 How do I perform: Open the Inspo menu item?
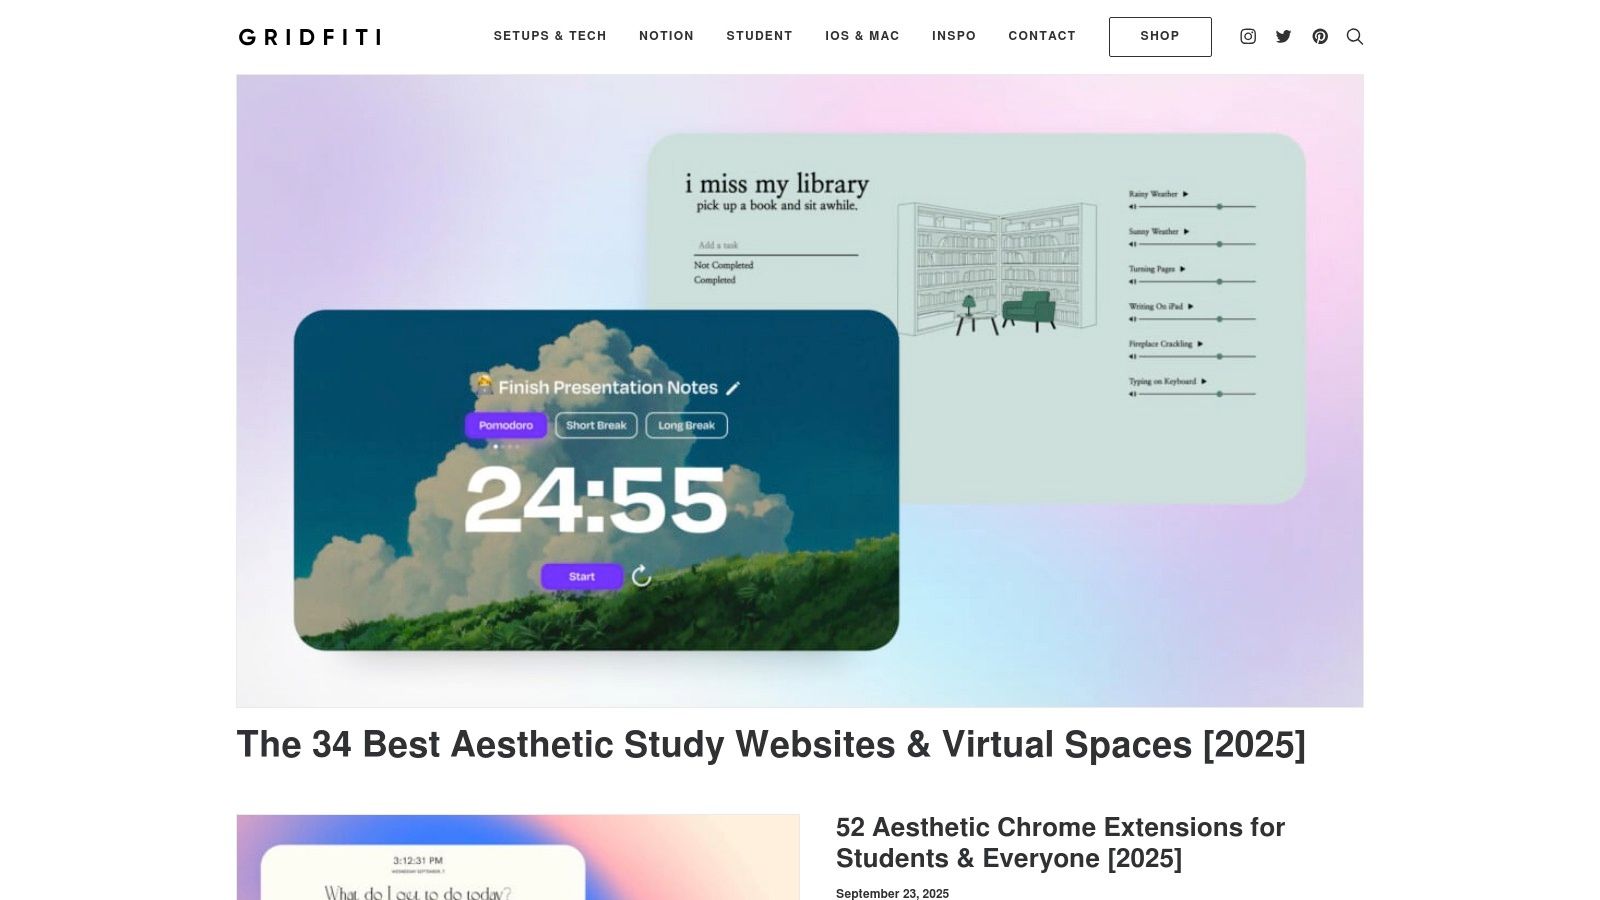pos(954,36)
